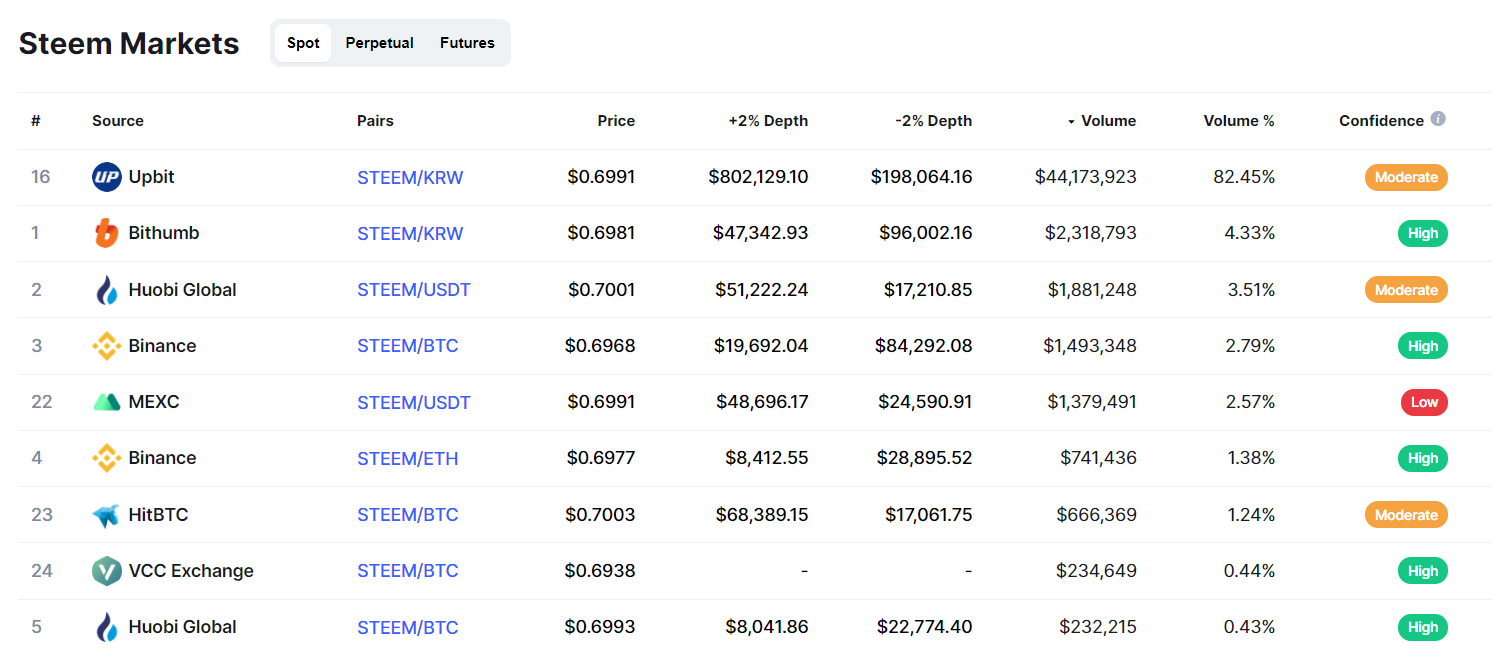1492x649 pixels.
Task: Click the Confidence info icon
Action: click(x=1438, y=119)
